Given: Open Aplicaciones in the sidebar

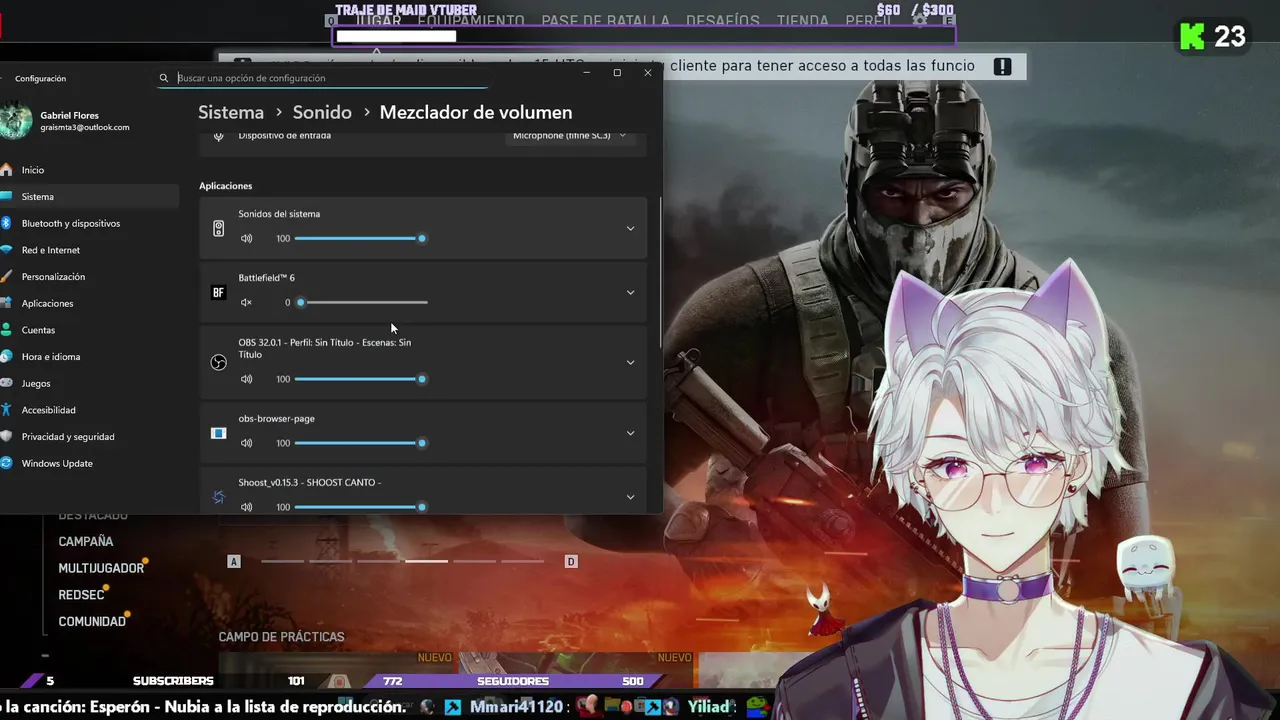Looking at the screenshot, I should [x=89, y=303].
